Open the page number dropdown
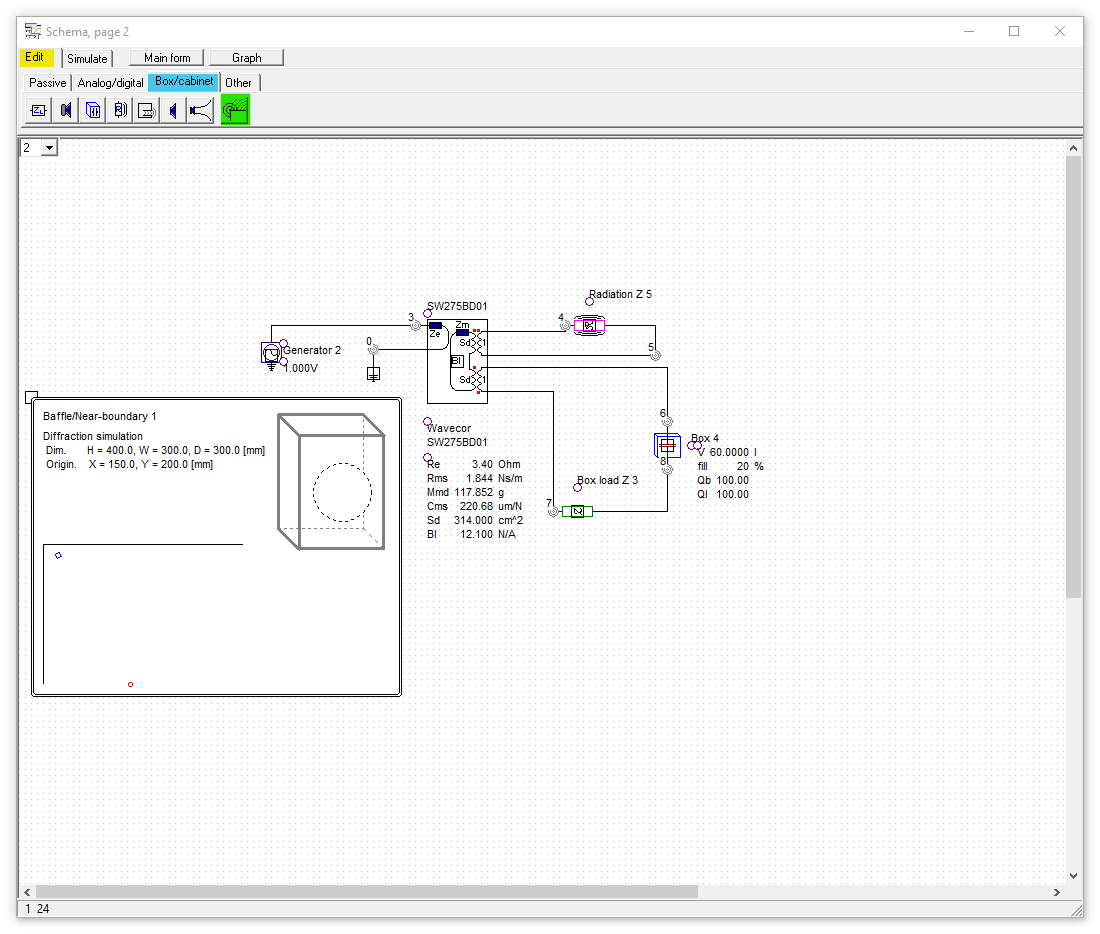1100x934 pixels. (x=49, y=148)
